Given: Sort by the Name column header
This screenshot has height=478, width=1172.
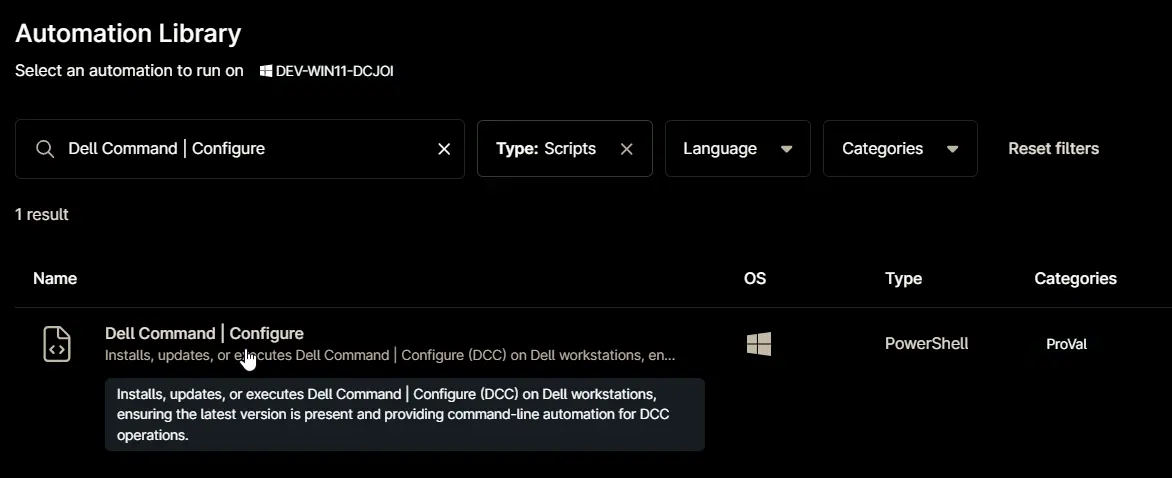Looking at the screenshot, I should point(55,279).
